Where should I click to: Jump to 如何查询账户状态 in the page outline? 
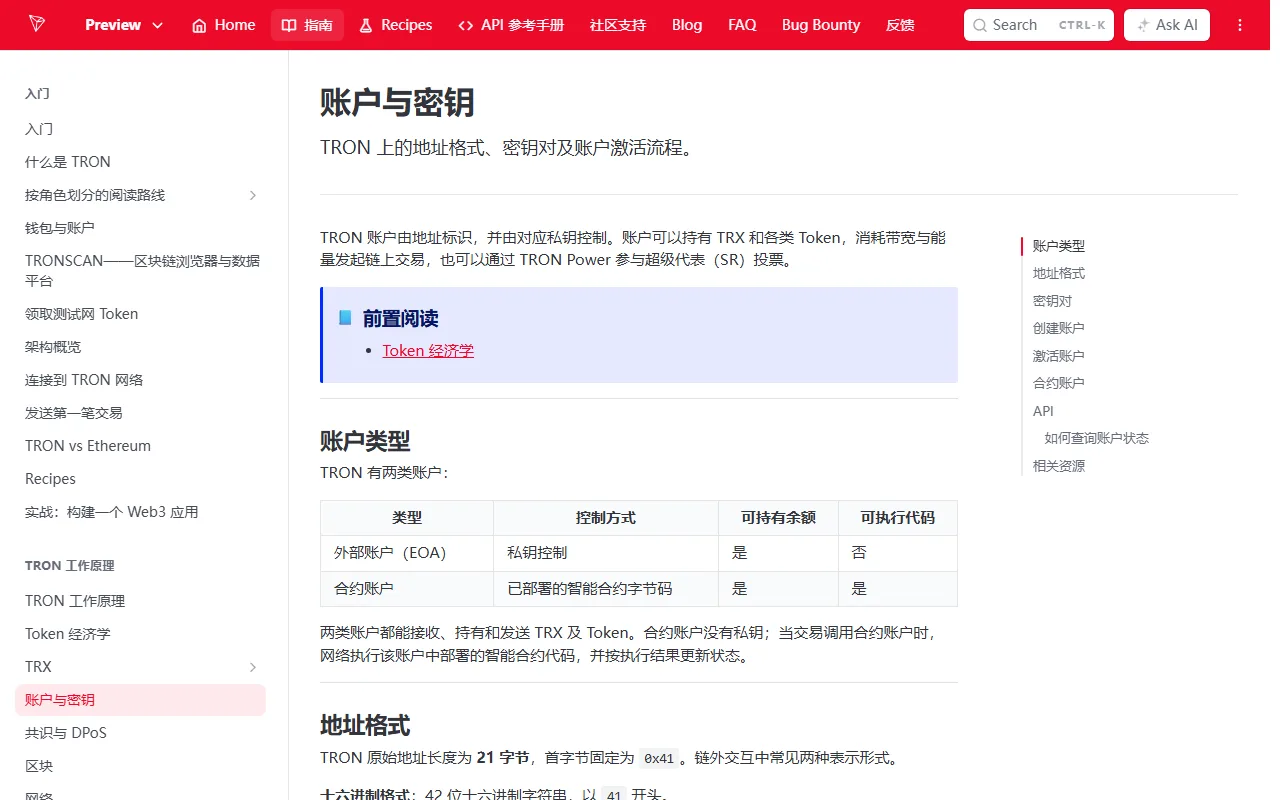[1097, 438]
